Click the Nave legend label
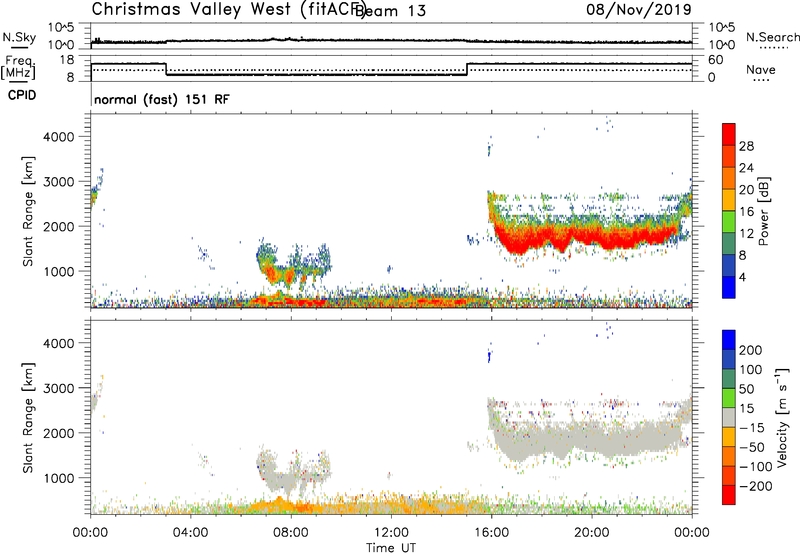Viewport: 800px width, 554px height. click(760, 69)
